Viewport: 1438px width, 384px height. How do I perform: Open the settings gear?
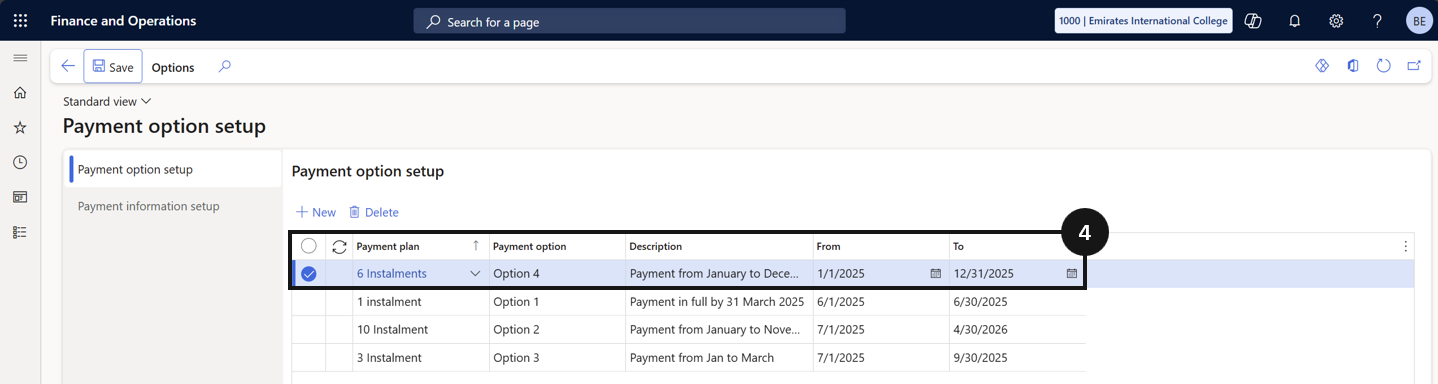point(1336,21)
